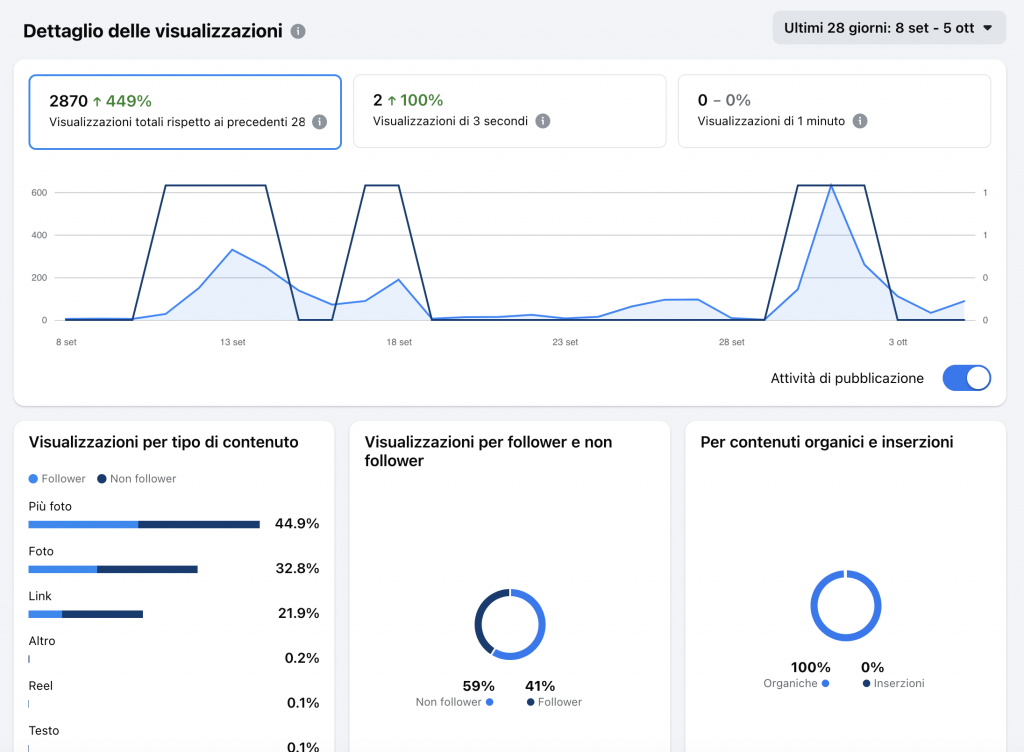The height and width of the screenshot is (752, 1024).
Task: Click the Follower vs non-follower donut chart
Action: coord(509,624)
